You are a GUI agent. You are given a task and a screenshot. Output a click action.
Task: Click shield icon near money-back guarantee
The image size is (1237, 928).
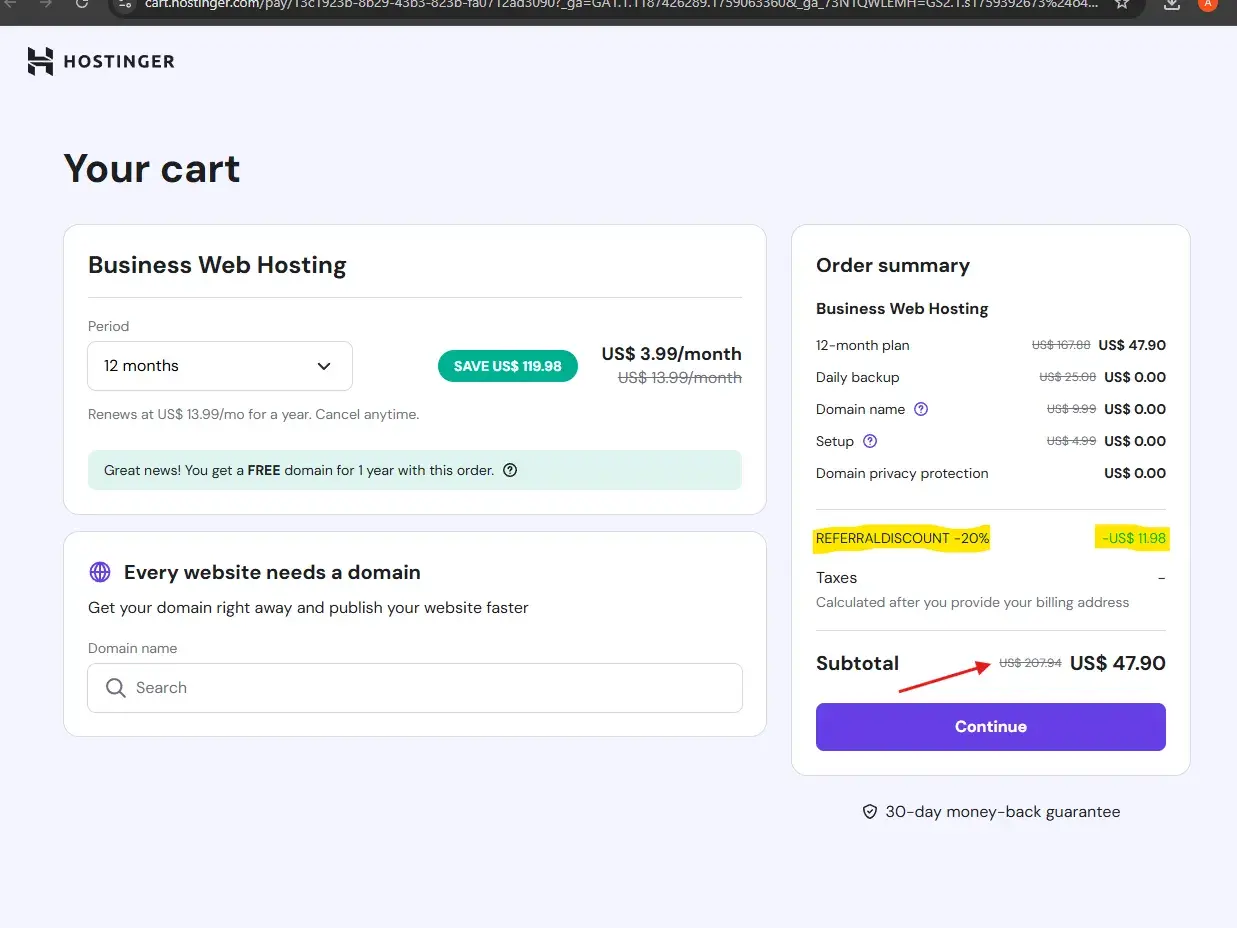click(x=870, y=812)
